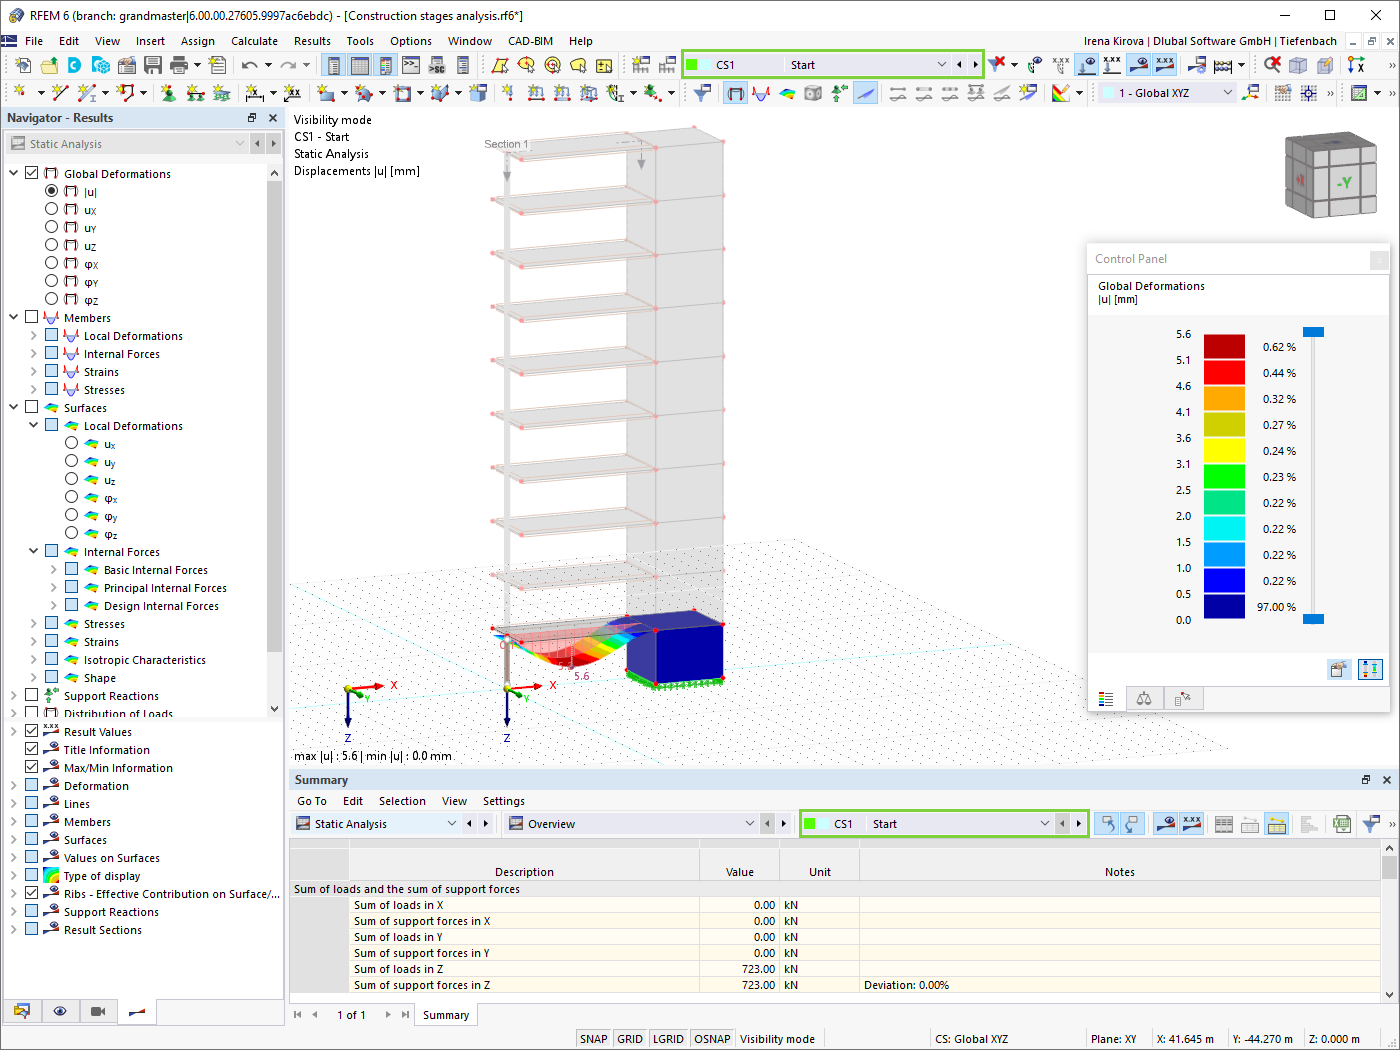The width and height of the screenshot is (1400, 1050).
Task: Click the results filter funnel icon
Action: pos(703,93)
